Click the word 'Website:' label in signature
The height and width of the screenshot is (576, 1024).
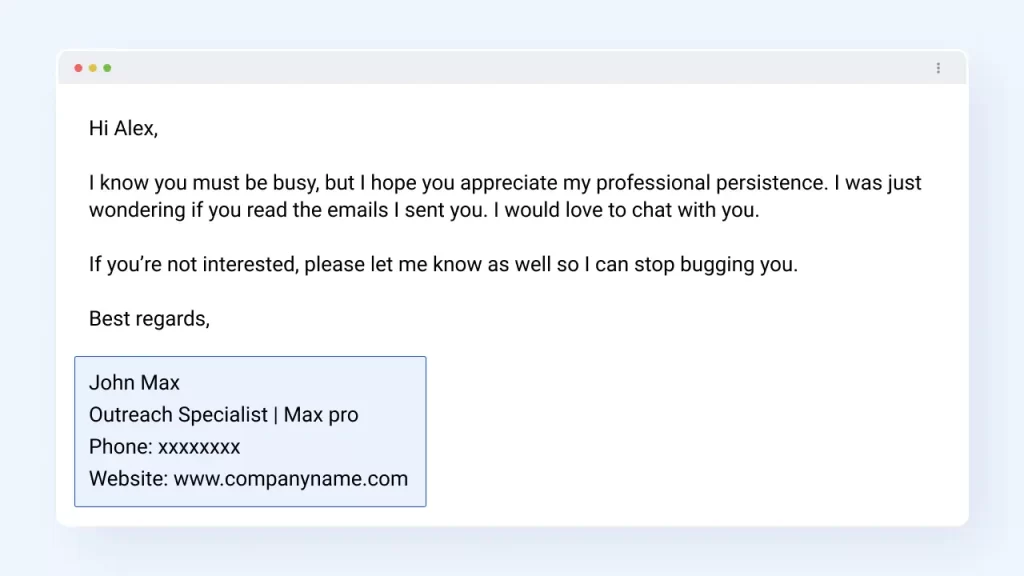pyautogui.click(x=128, y=478)
